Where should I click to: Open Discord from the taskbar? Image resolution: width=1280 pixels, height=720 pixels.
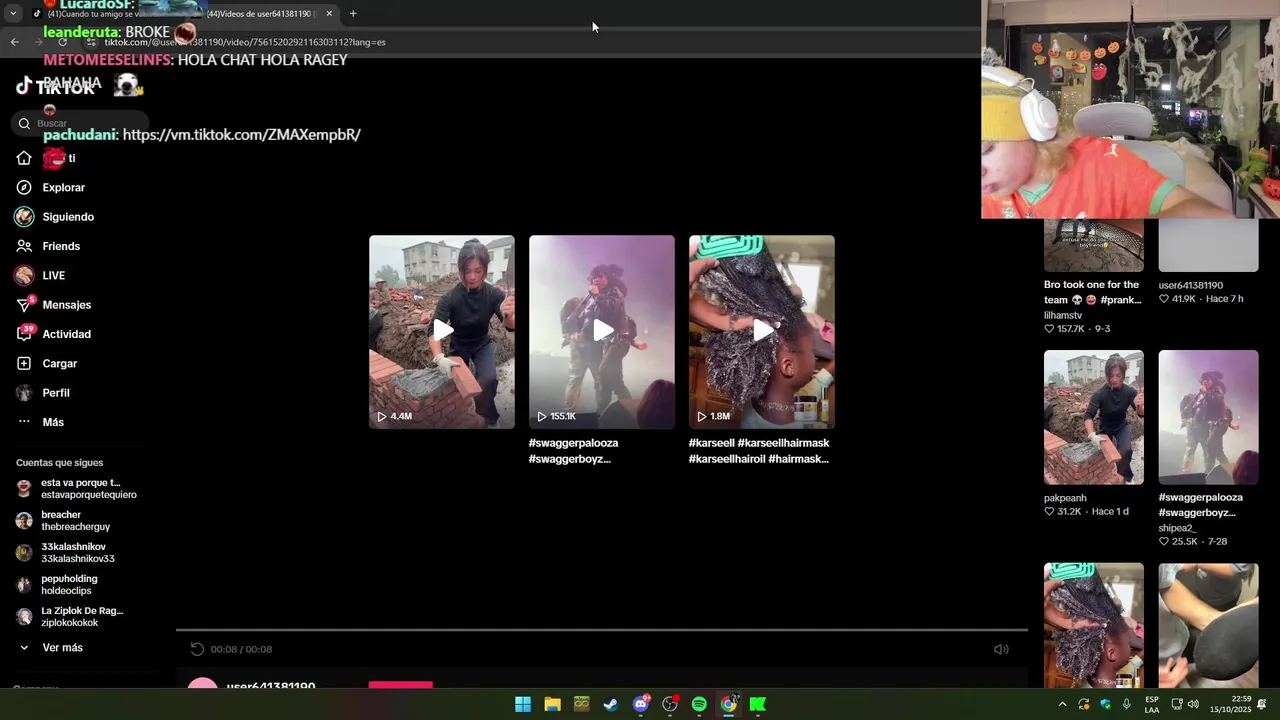coord(641,704)
